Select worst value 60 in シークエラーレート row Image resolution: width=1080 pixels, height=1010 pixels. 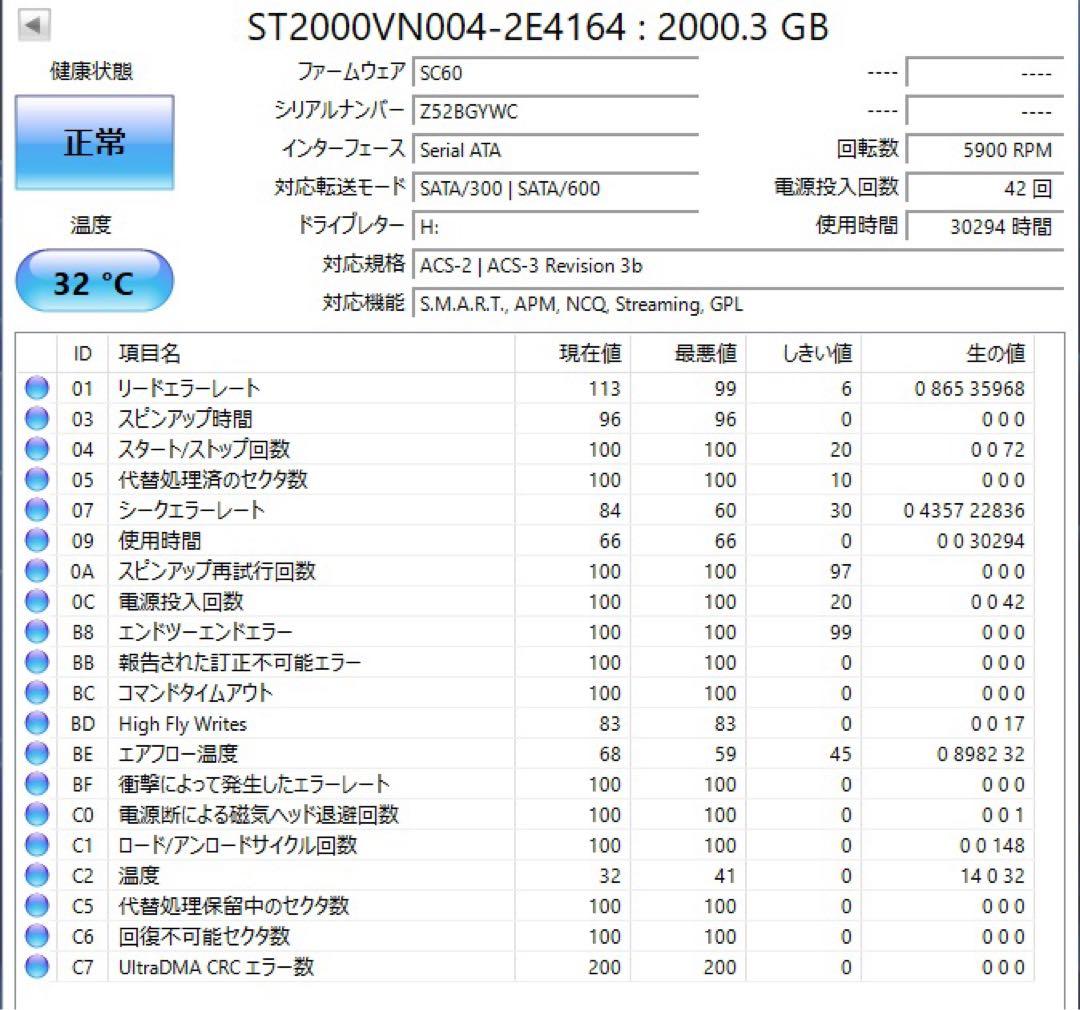725,511
